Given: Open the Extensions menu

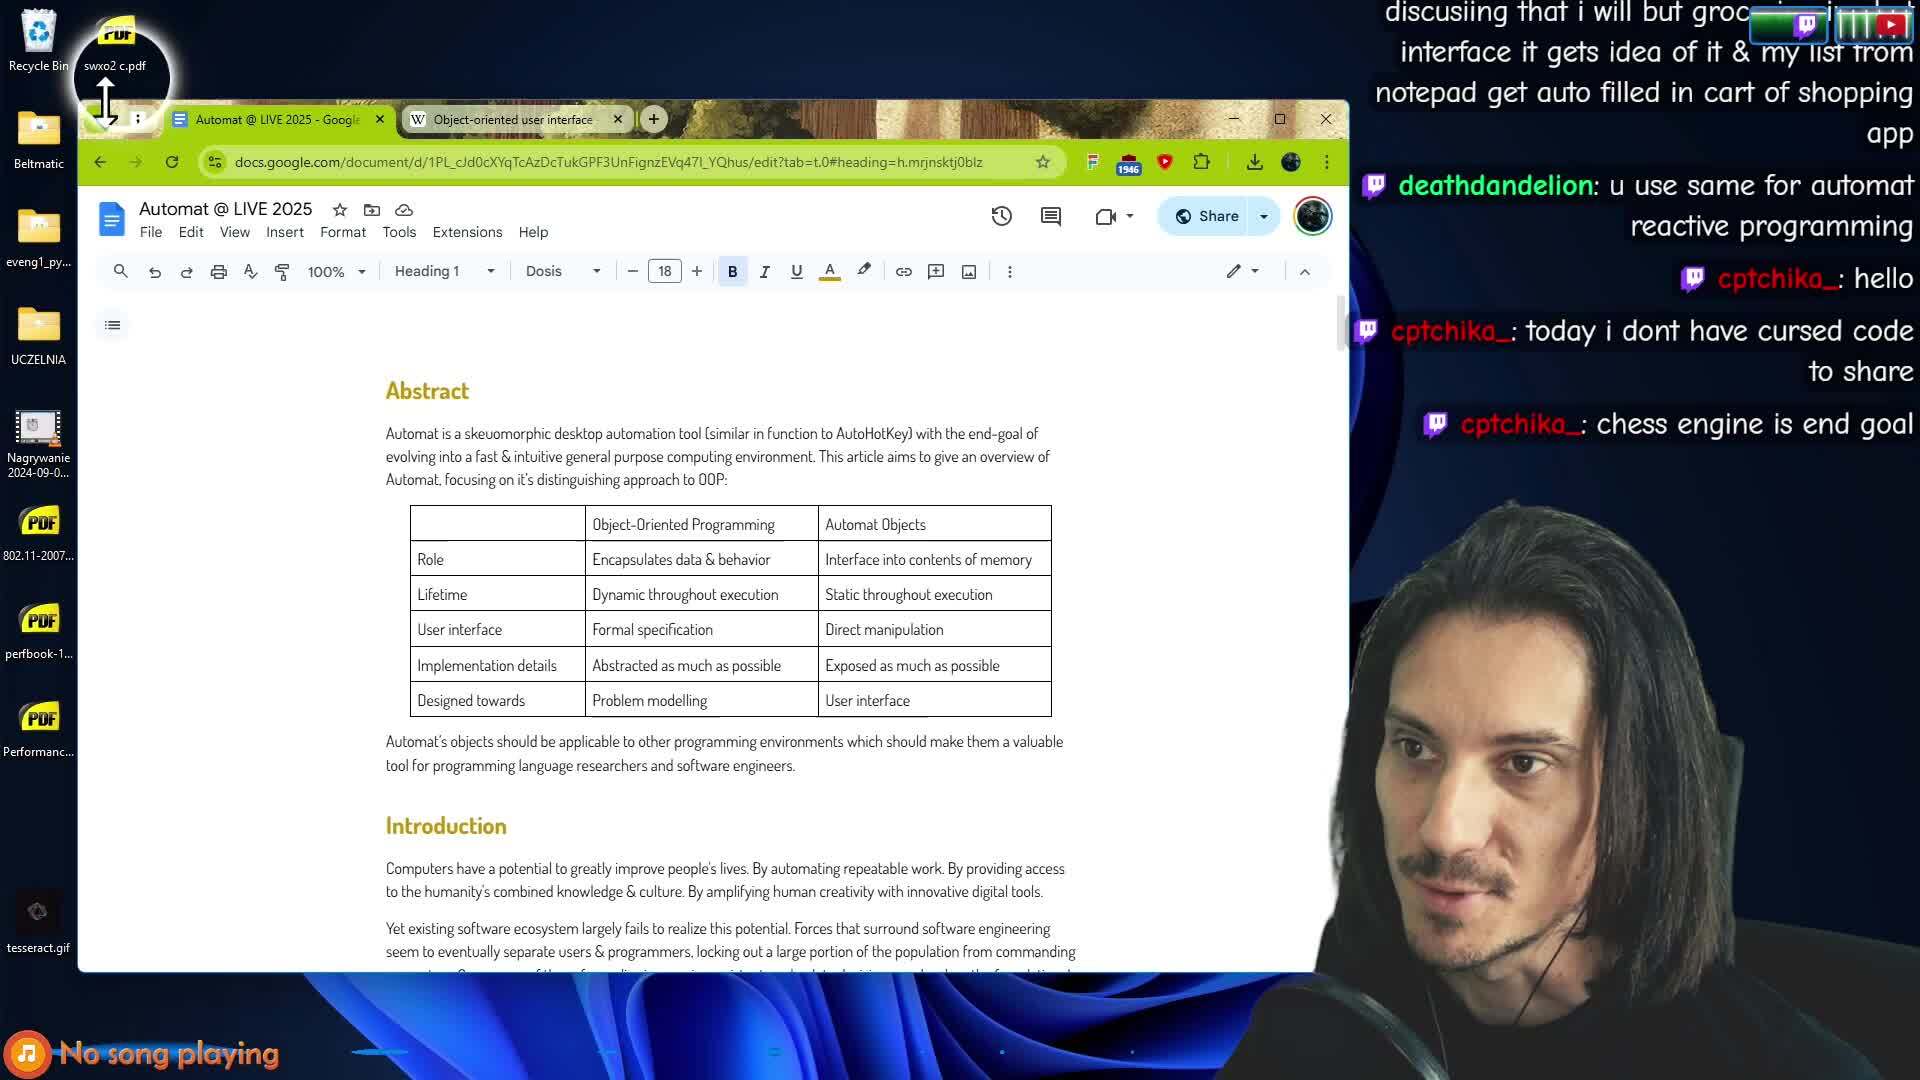Looking at the screenshot, I should click(x=467, y=232).
